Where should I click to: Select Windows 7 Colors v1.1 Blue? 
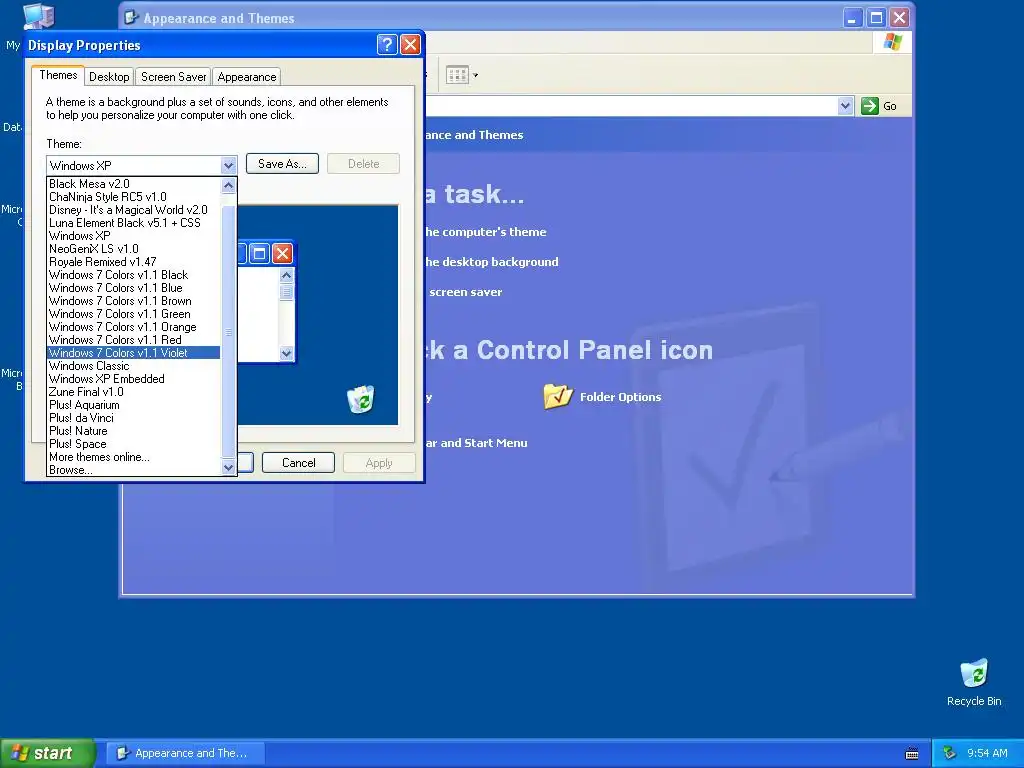tap(134, 288)
